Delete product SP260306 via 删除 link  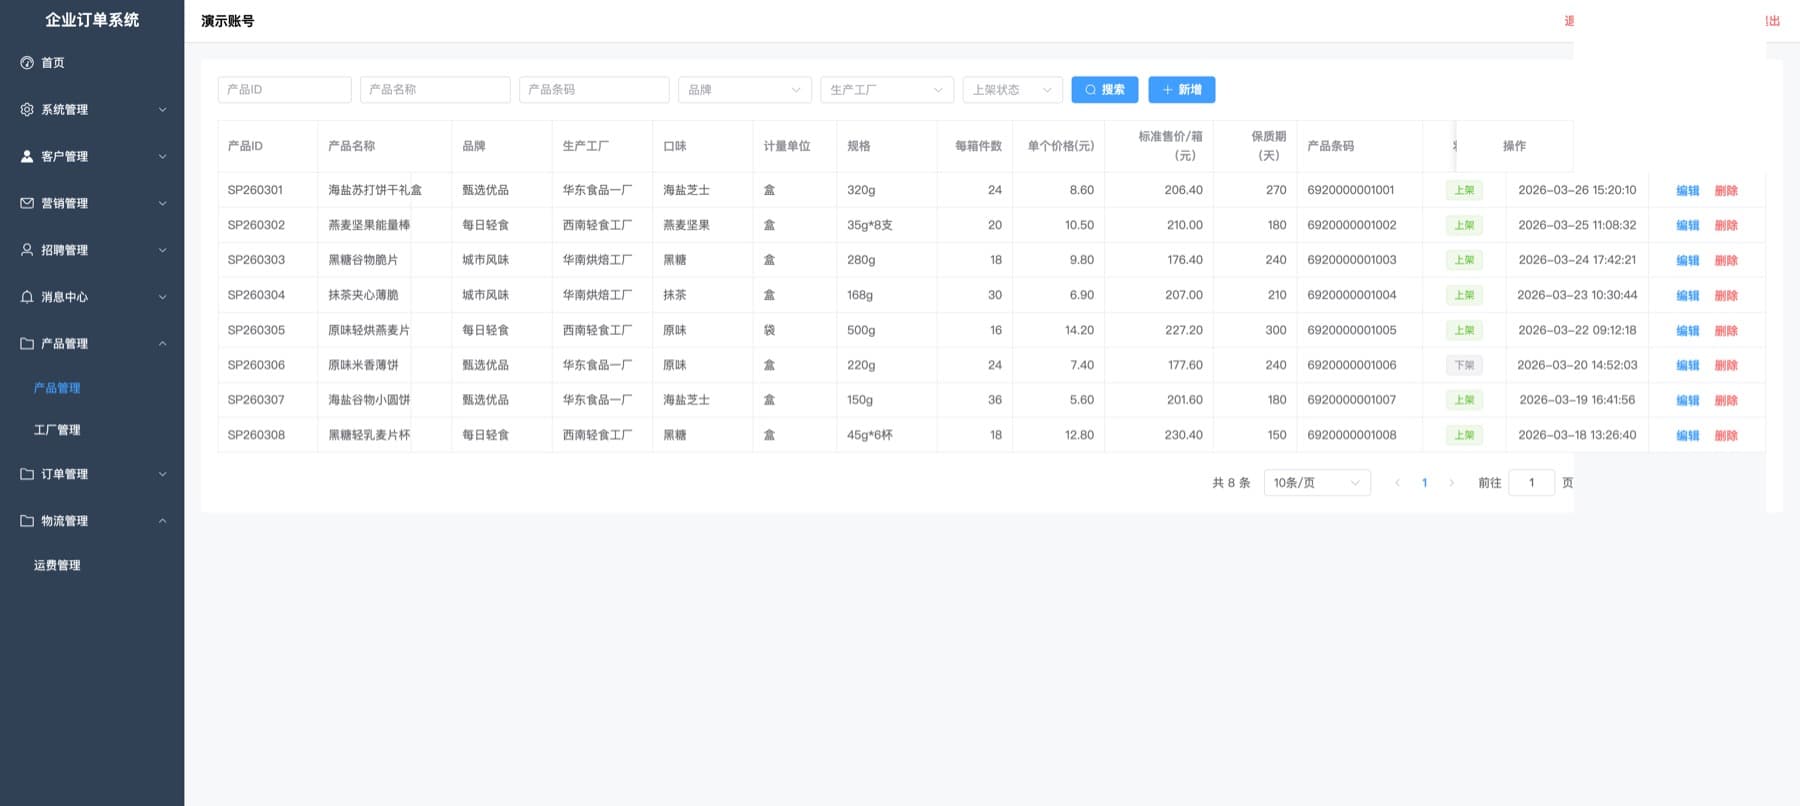1726,366
